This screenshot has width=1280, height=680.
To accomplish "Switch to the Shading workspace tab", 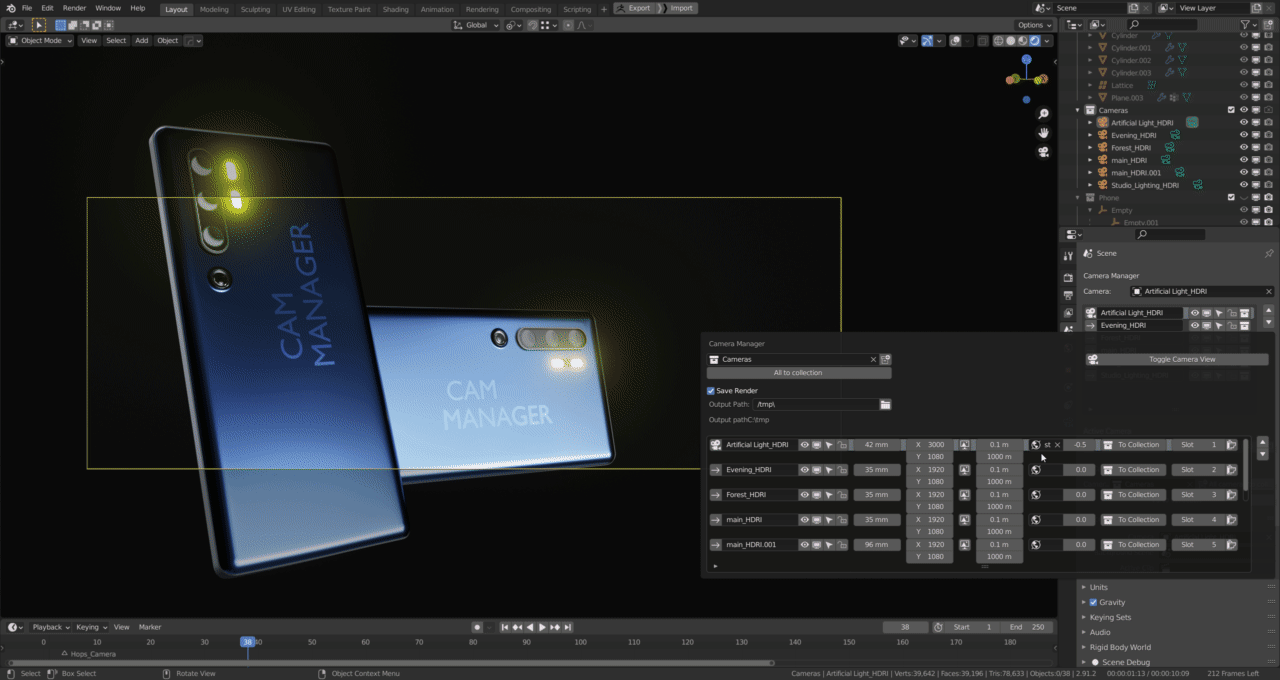I will (395, 9).
